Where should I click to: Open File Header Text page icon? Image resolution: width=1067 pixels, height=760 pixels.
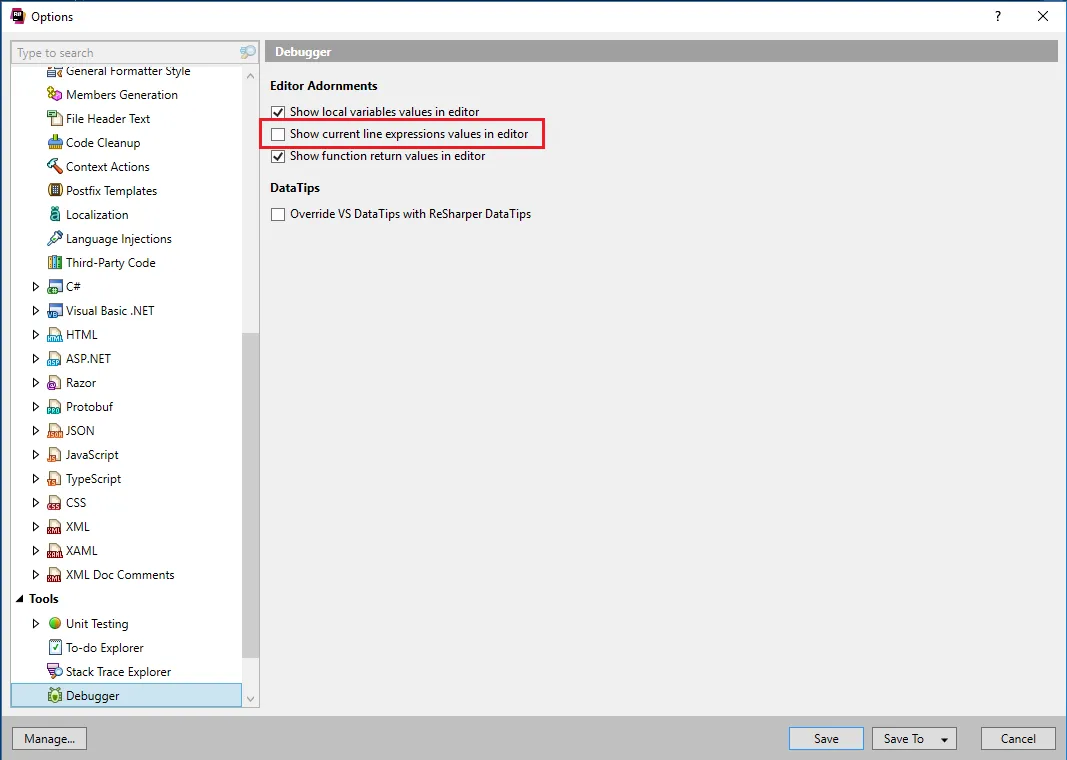click(x=54, y=118)
